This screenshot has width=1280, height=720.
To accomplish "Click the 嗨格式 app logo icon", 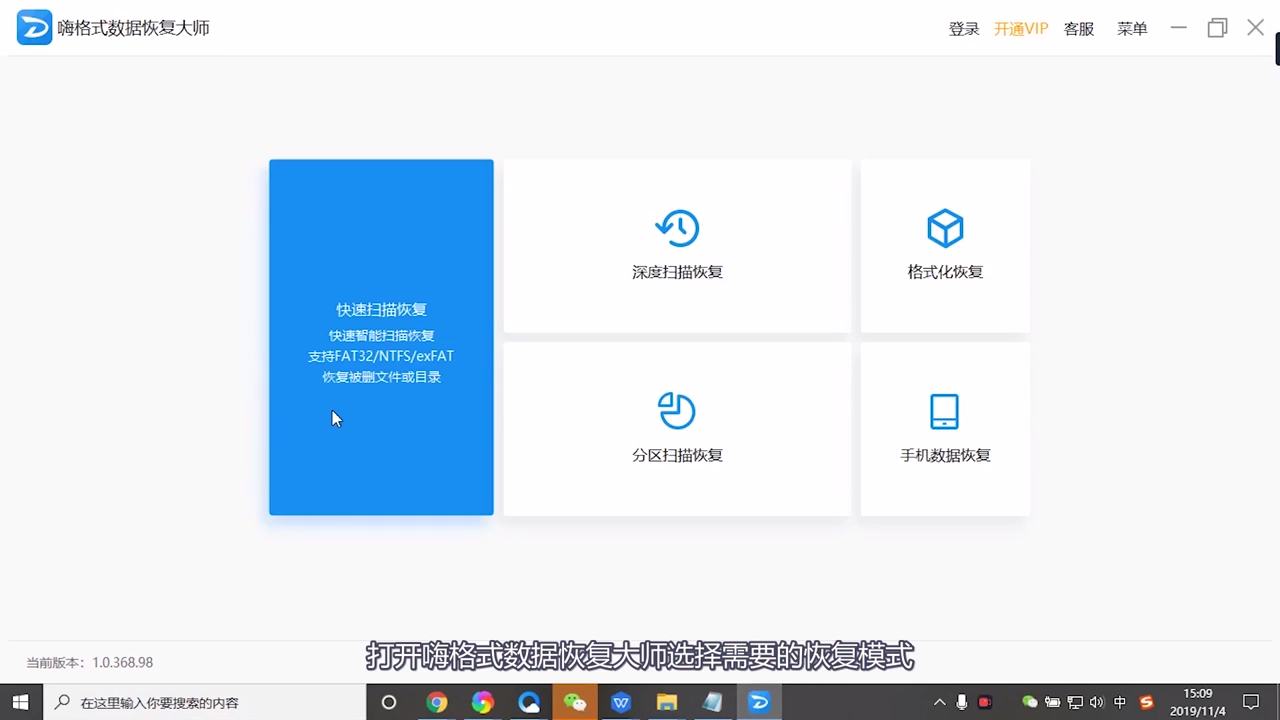I will click(x=34, y=28).
